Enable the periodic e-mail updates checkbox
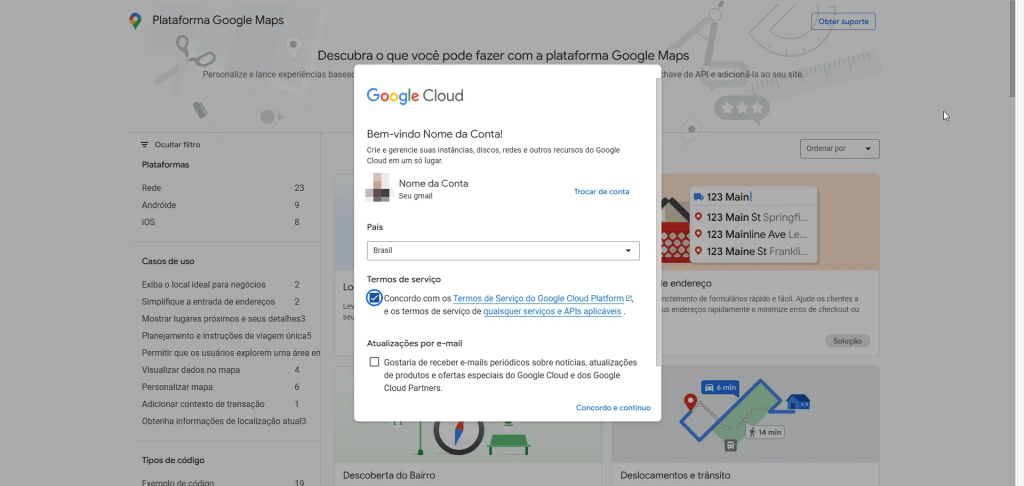 tap(374, 362)
